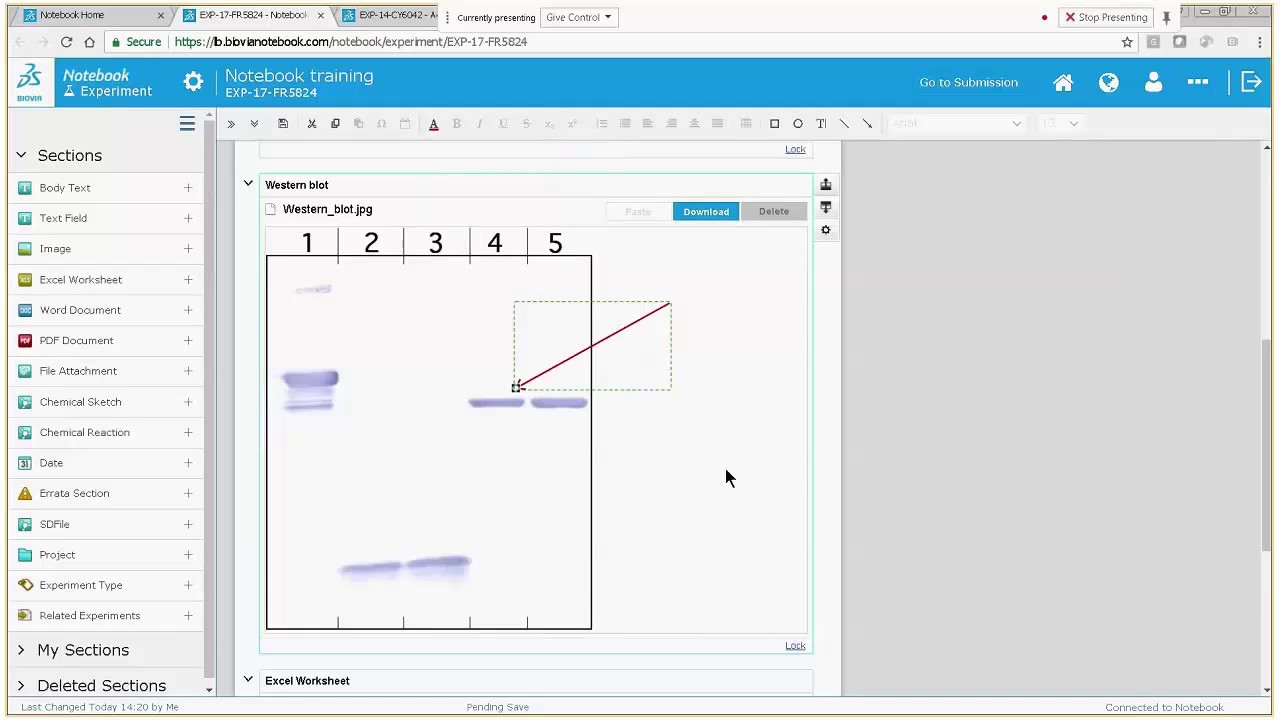Image resolution: width=1280 pixels, height=720 pixels.
Task: Open Western blot section settings gear
Action: tap(826, 230)
